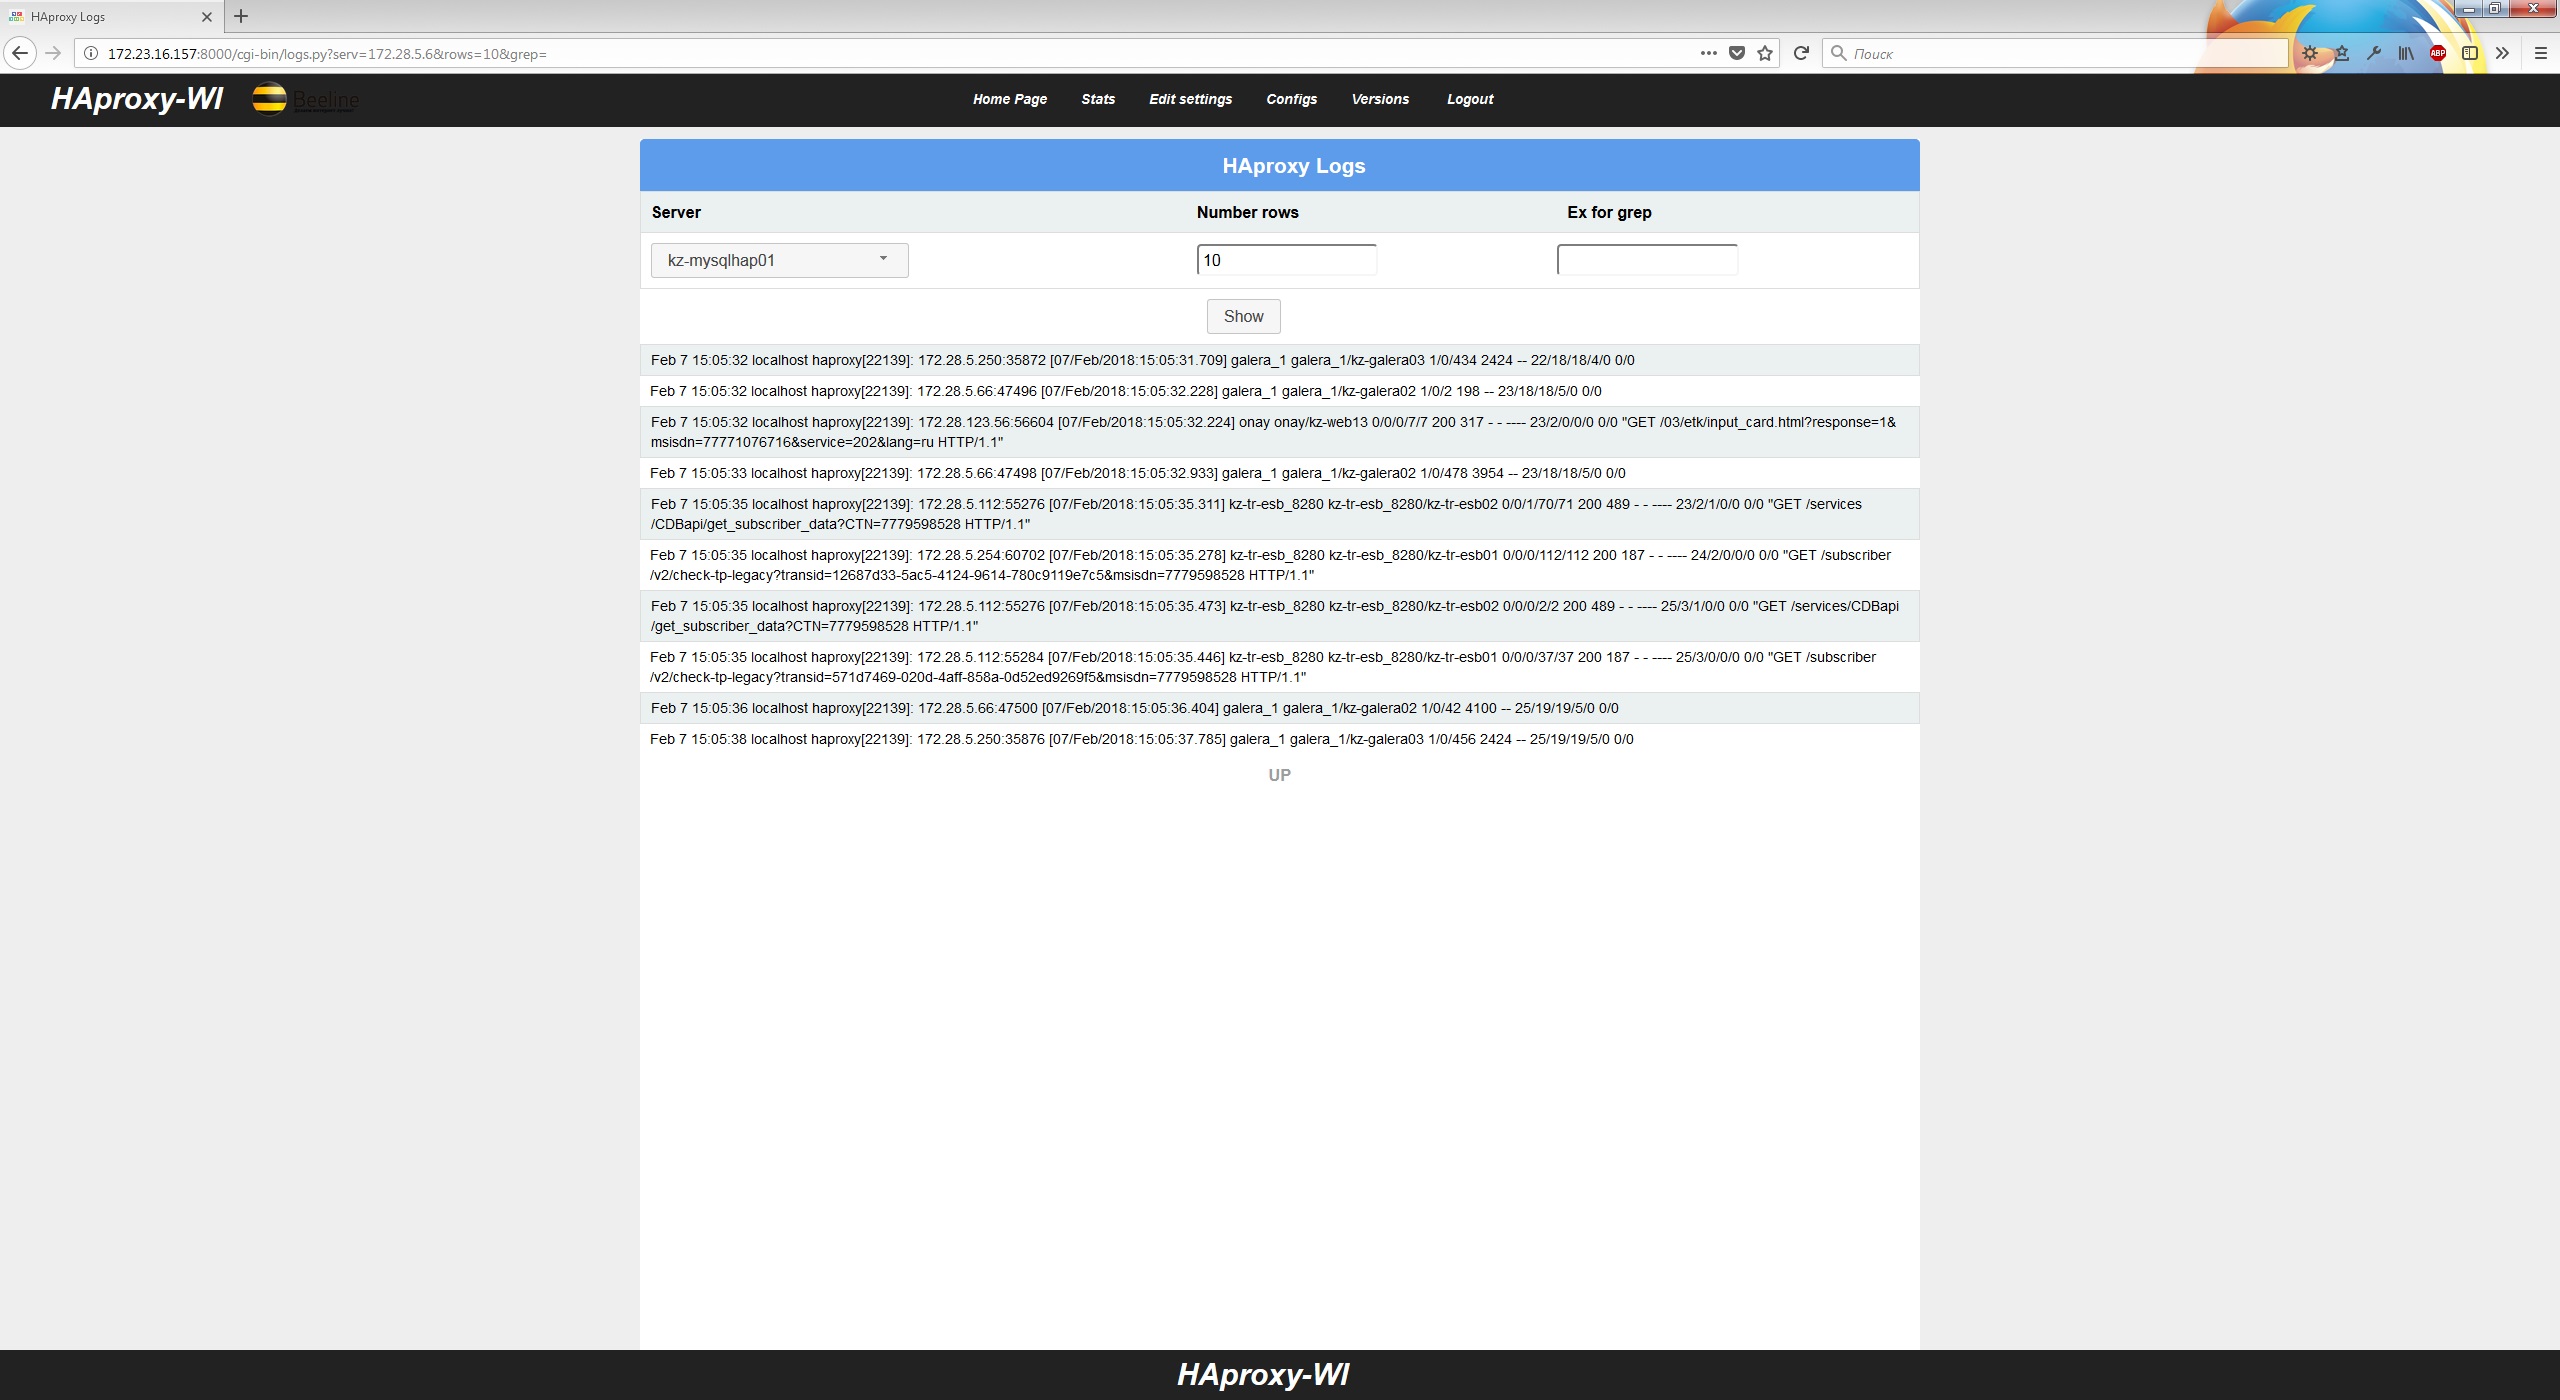Expand more toolbar items chevron

2501,53
